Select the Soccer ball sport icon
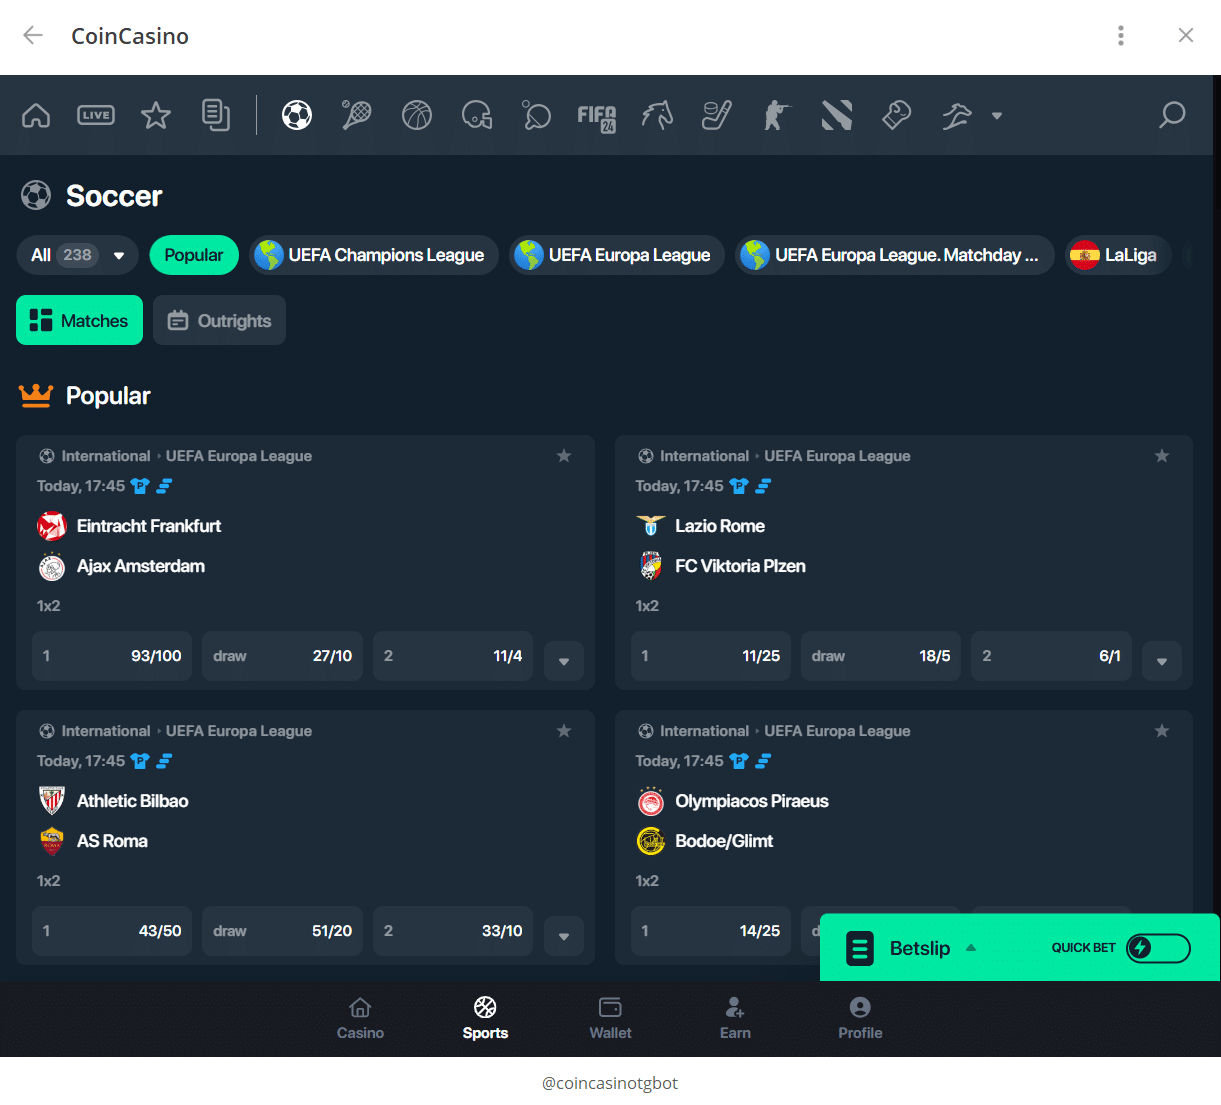The width and height of the screenshot is (1221, 1105). [297, 116]
